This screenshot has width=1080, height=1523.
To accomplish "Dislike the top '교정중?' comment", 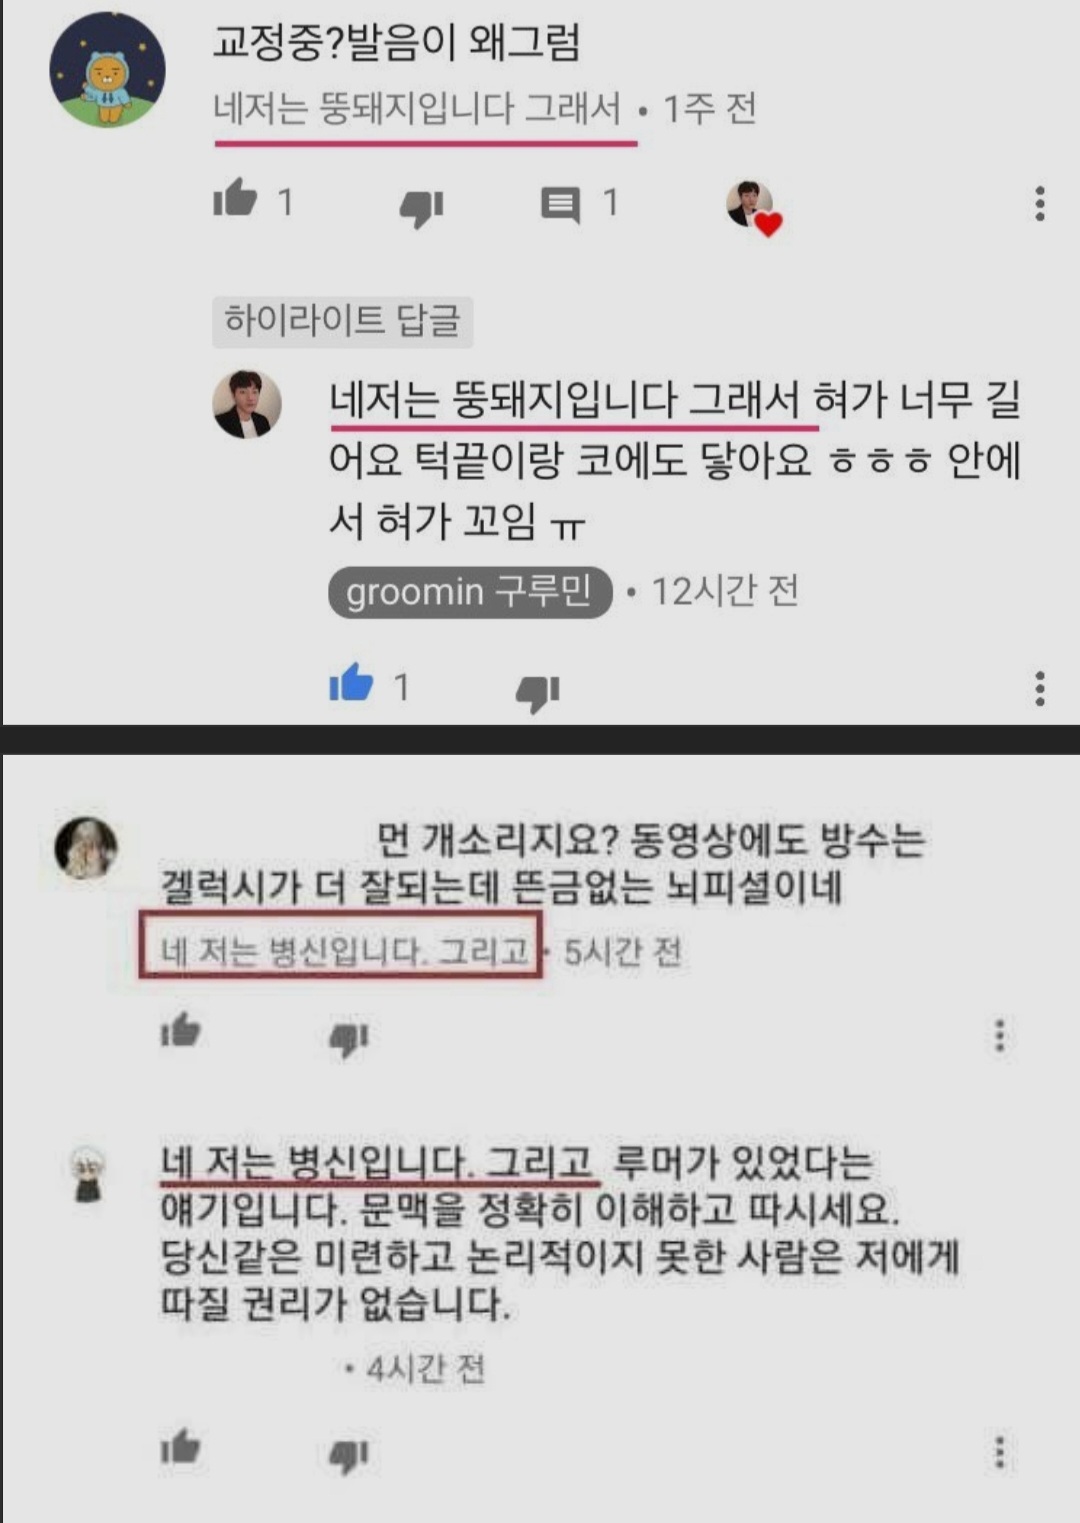I will pos(421,208).
